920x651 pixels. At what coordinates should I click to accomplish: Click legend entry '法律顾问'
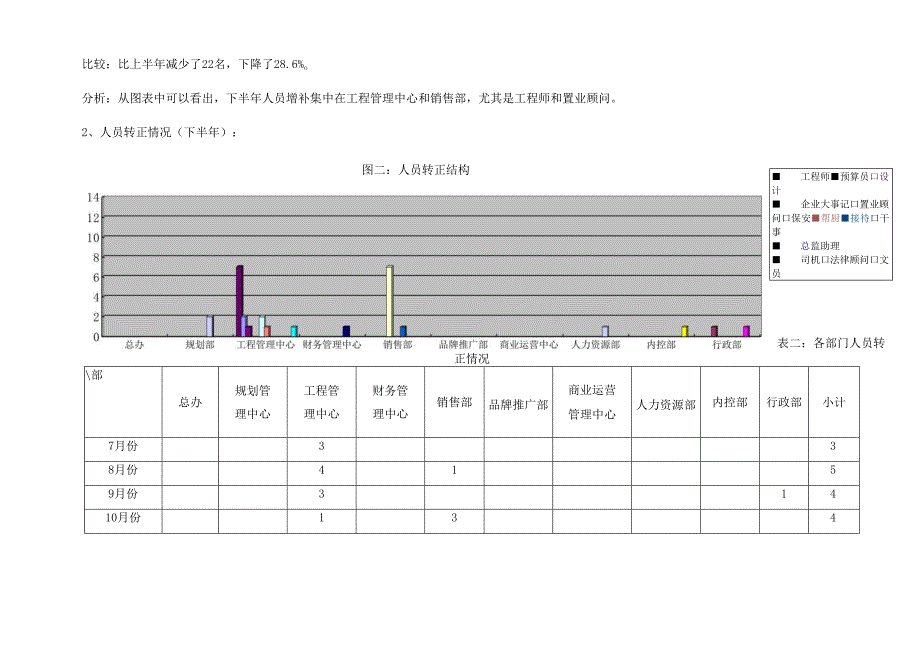[x=850, y=260]
